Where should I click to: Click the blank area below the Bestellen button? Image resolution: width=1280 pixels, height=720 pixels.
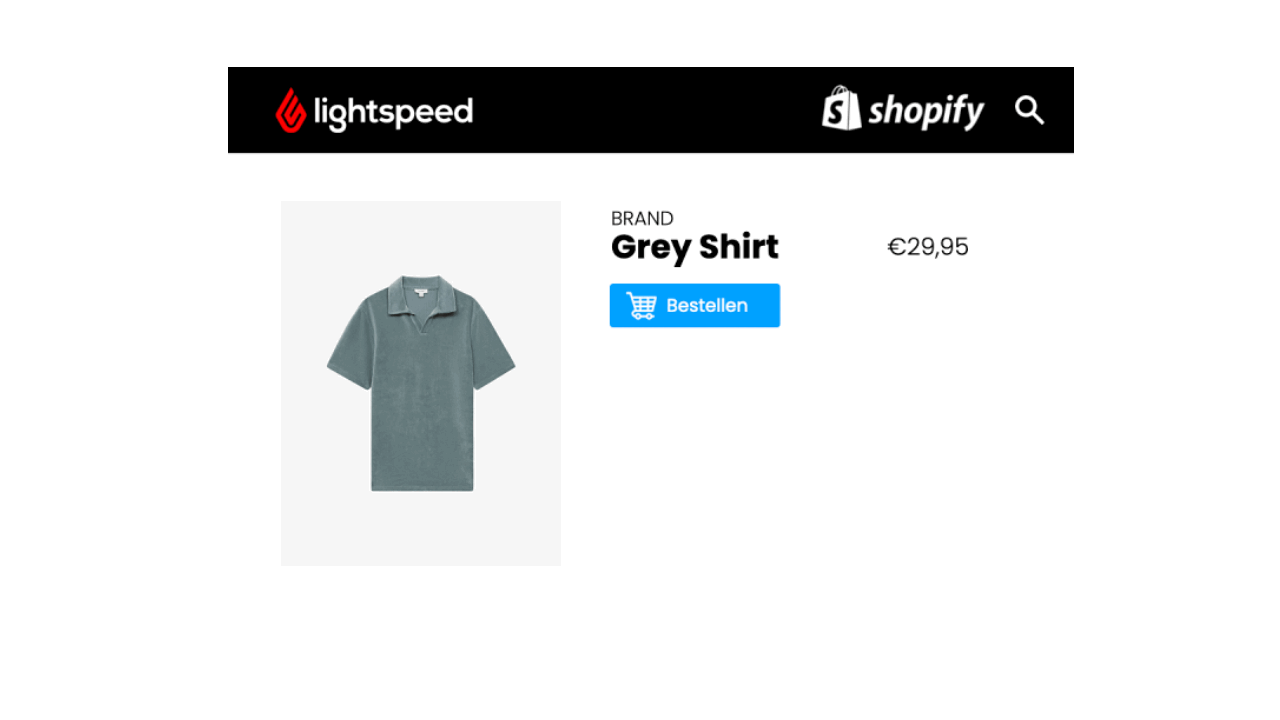[x=790, y=450]
